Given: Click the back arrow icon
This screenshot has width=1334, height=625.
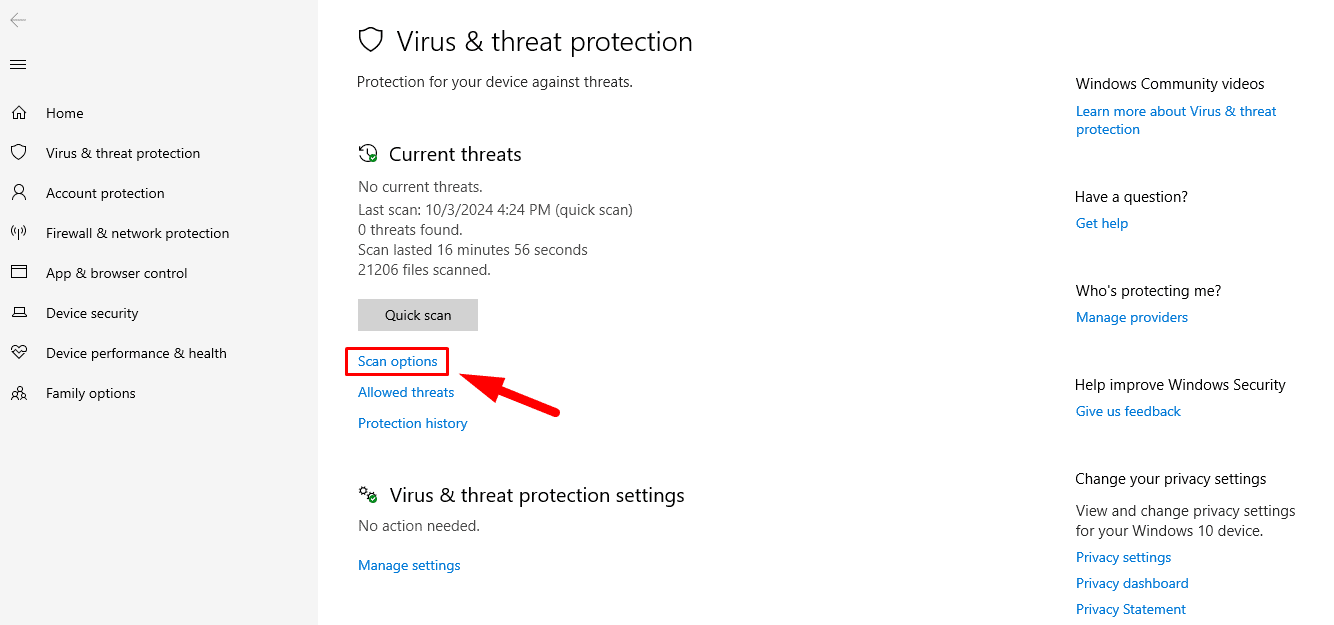Looking at the screenshot, I should point(18,20).
